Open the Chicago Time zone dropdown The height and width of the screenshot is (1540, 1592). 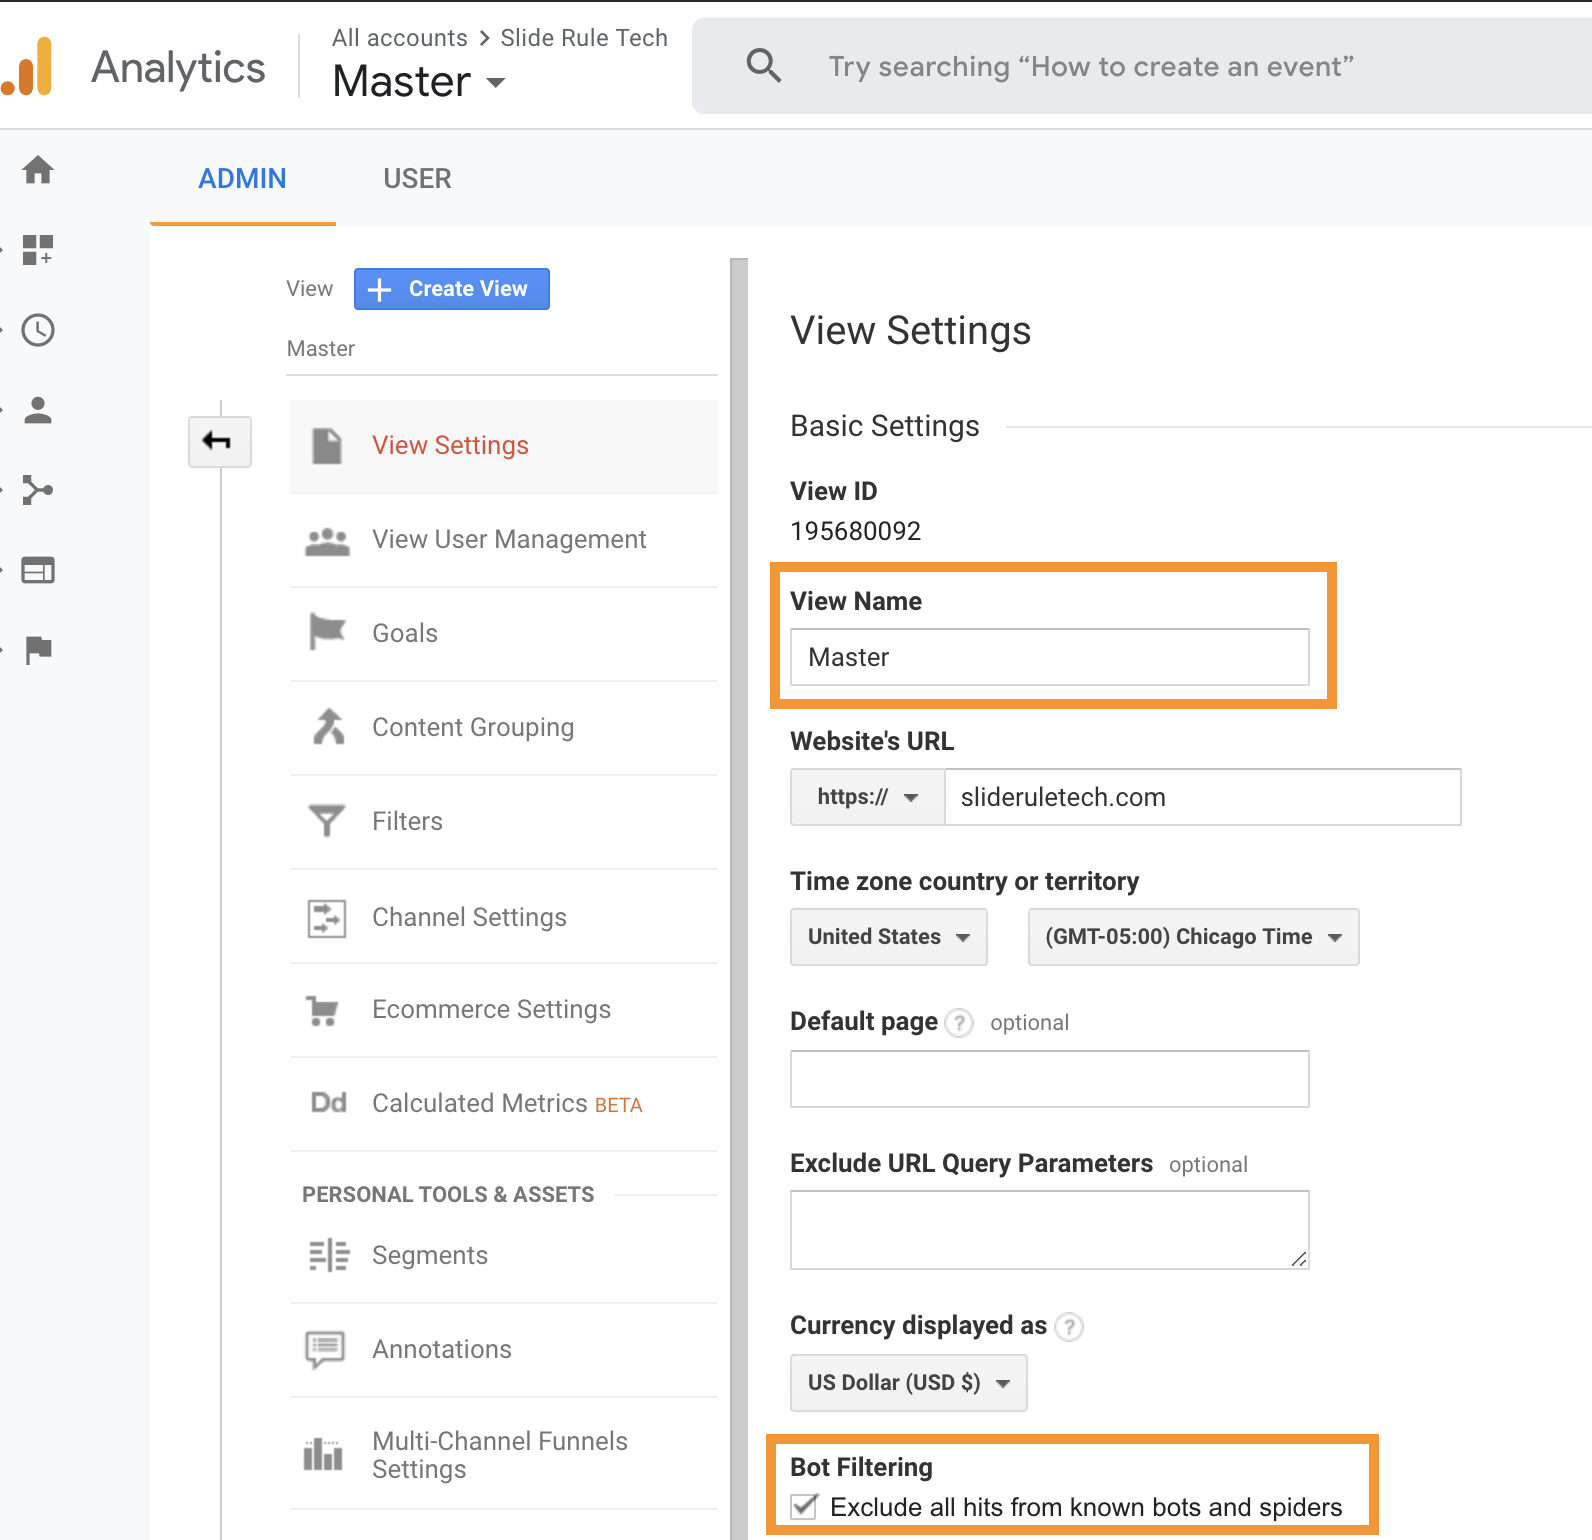1193,937
